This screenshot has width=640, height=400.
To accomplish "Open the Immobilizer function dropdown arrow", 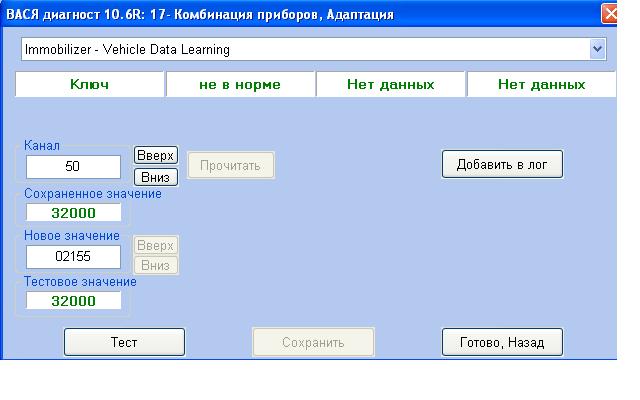I will [598, 49].
